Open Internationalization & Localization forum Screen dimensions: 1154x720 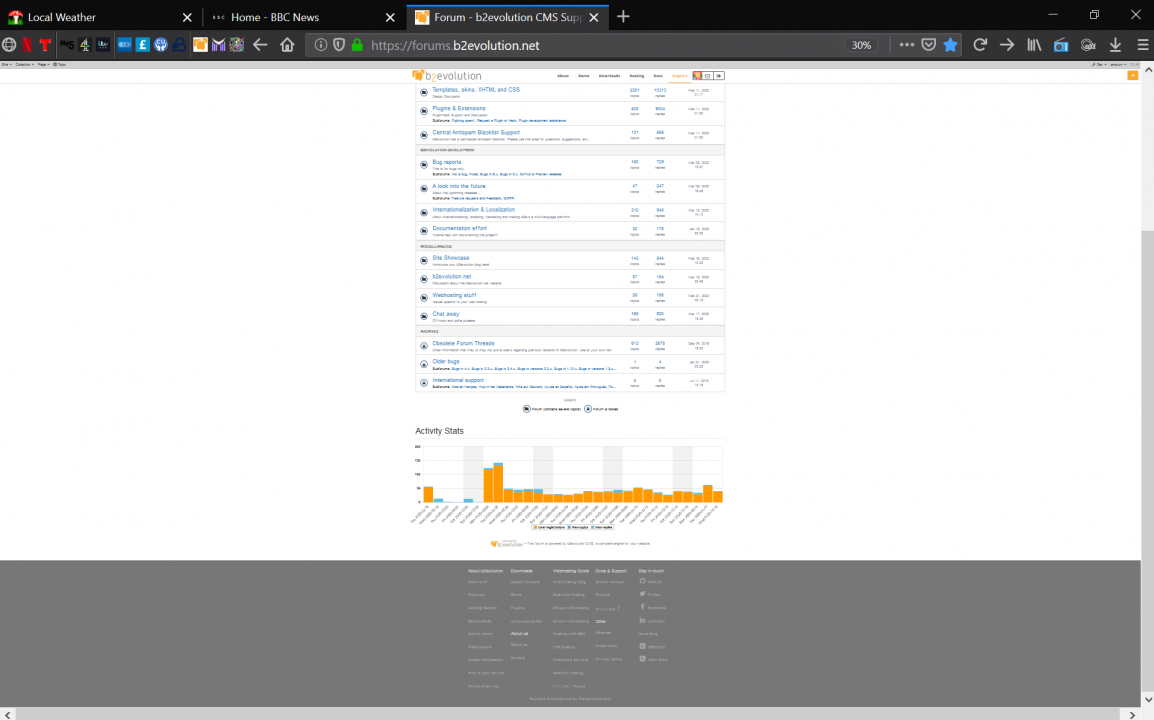pyautogui.click(x=473, y=210)
